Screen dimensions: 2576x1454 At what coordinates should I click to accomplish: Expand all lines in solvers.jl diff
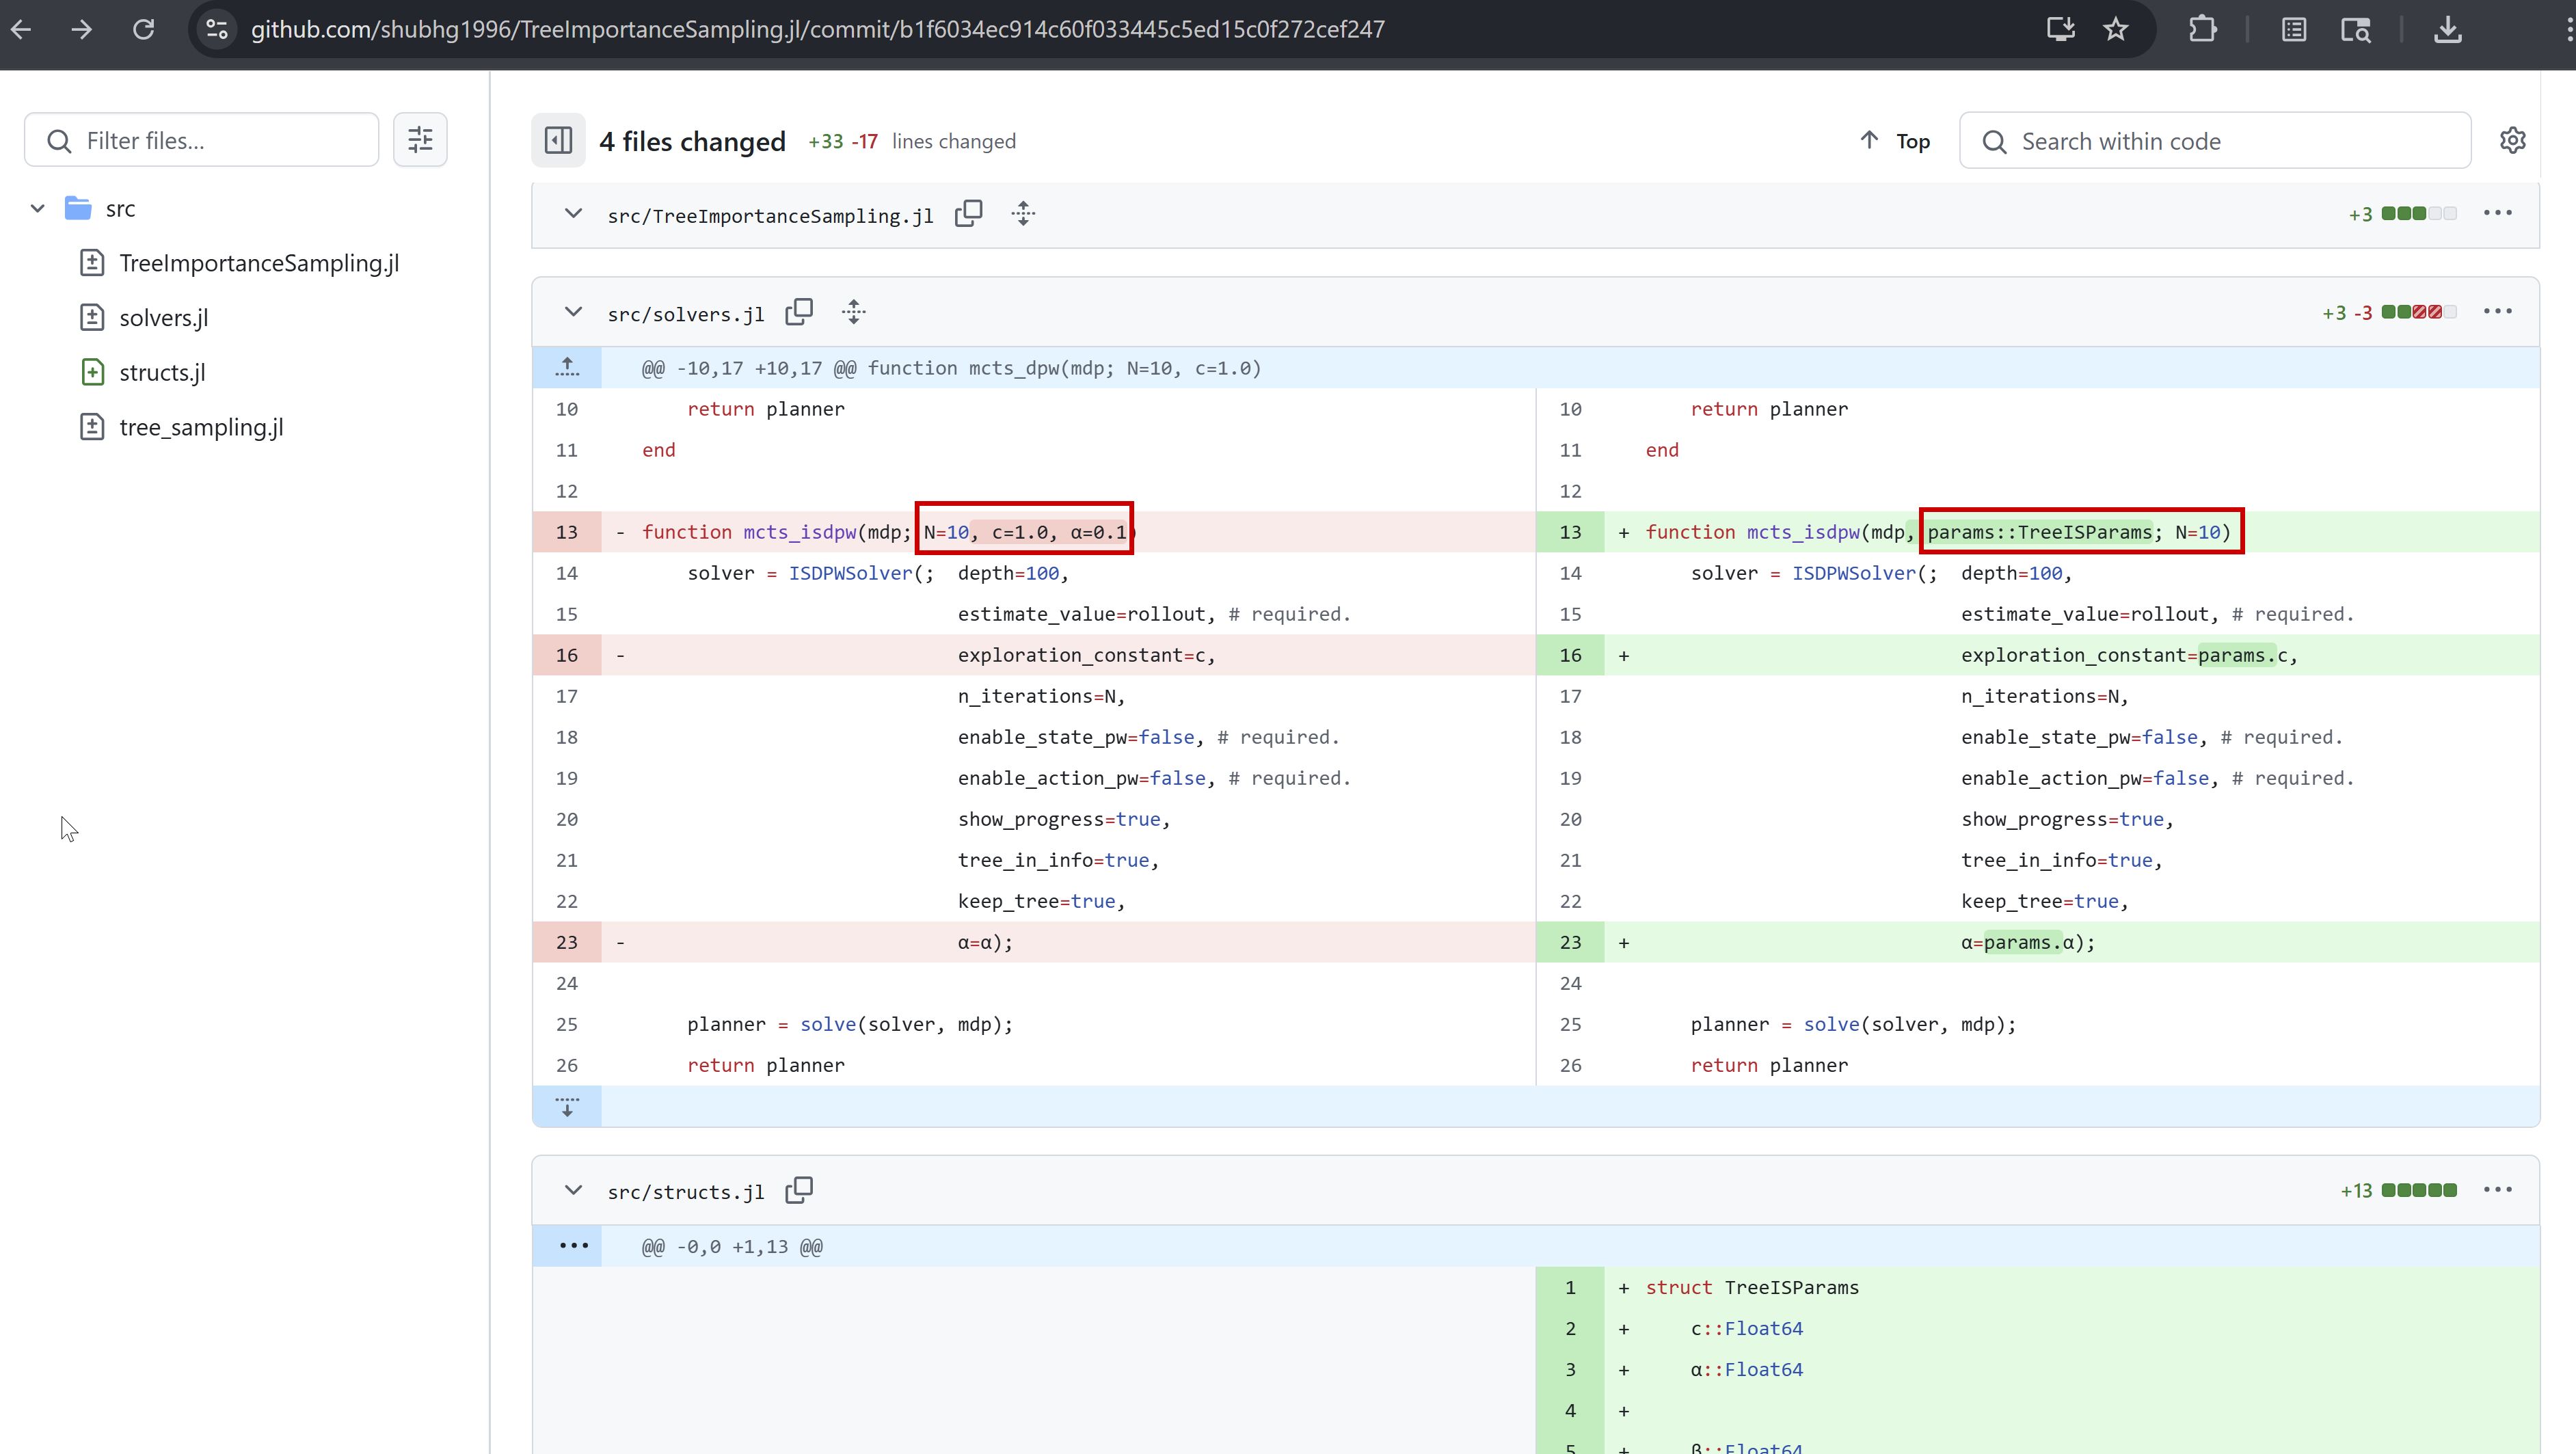[x=853, y=312]
